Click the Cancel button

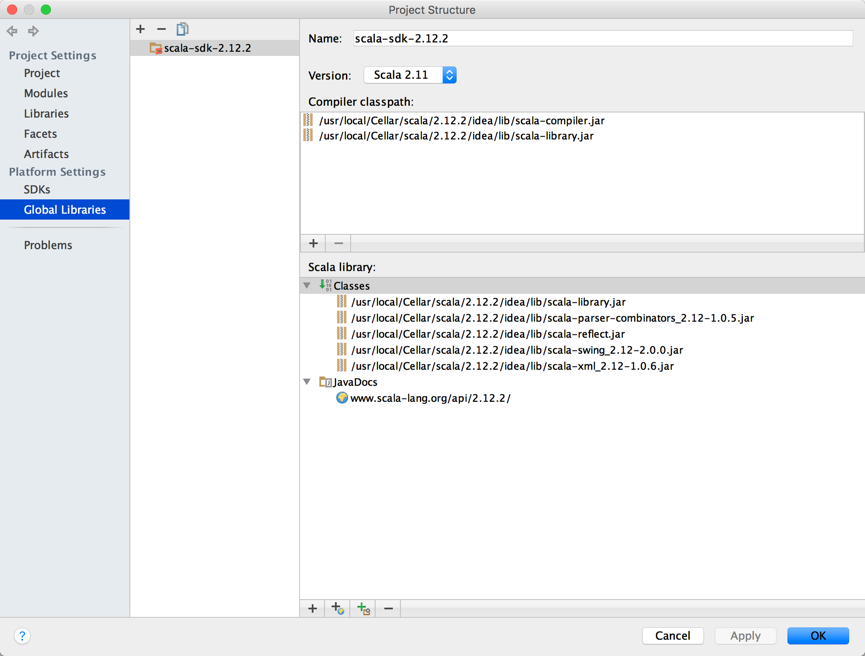[x=672, y=636]
